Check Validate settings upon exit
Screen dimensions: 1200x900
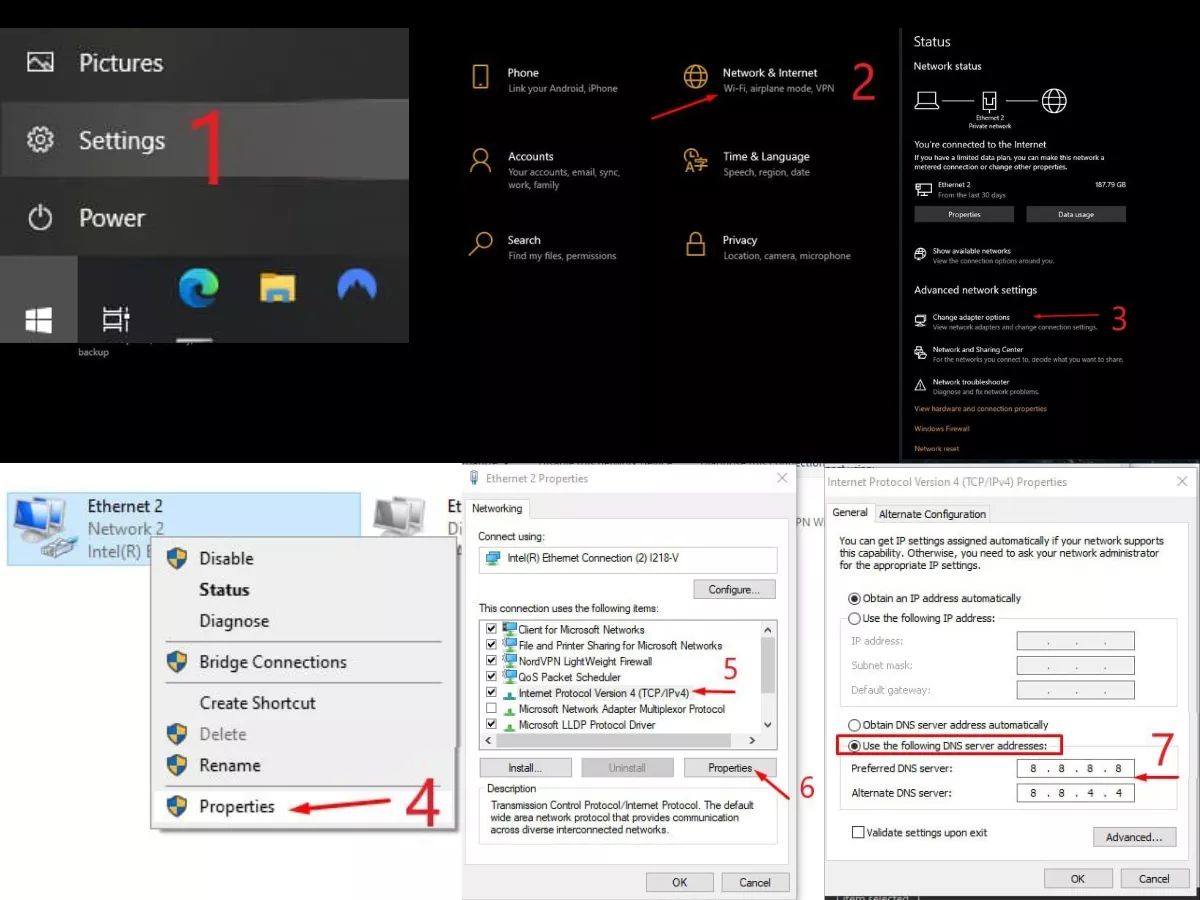[x=858, y=832]
